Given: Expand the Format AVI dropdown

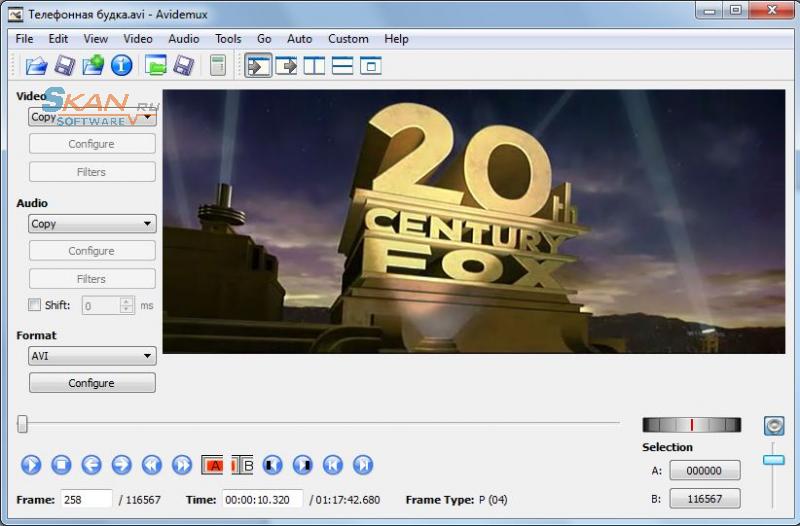Looking at the screenshot, I should tap(92, 356).
